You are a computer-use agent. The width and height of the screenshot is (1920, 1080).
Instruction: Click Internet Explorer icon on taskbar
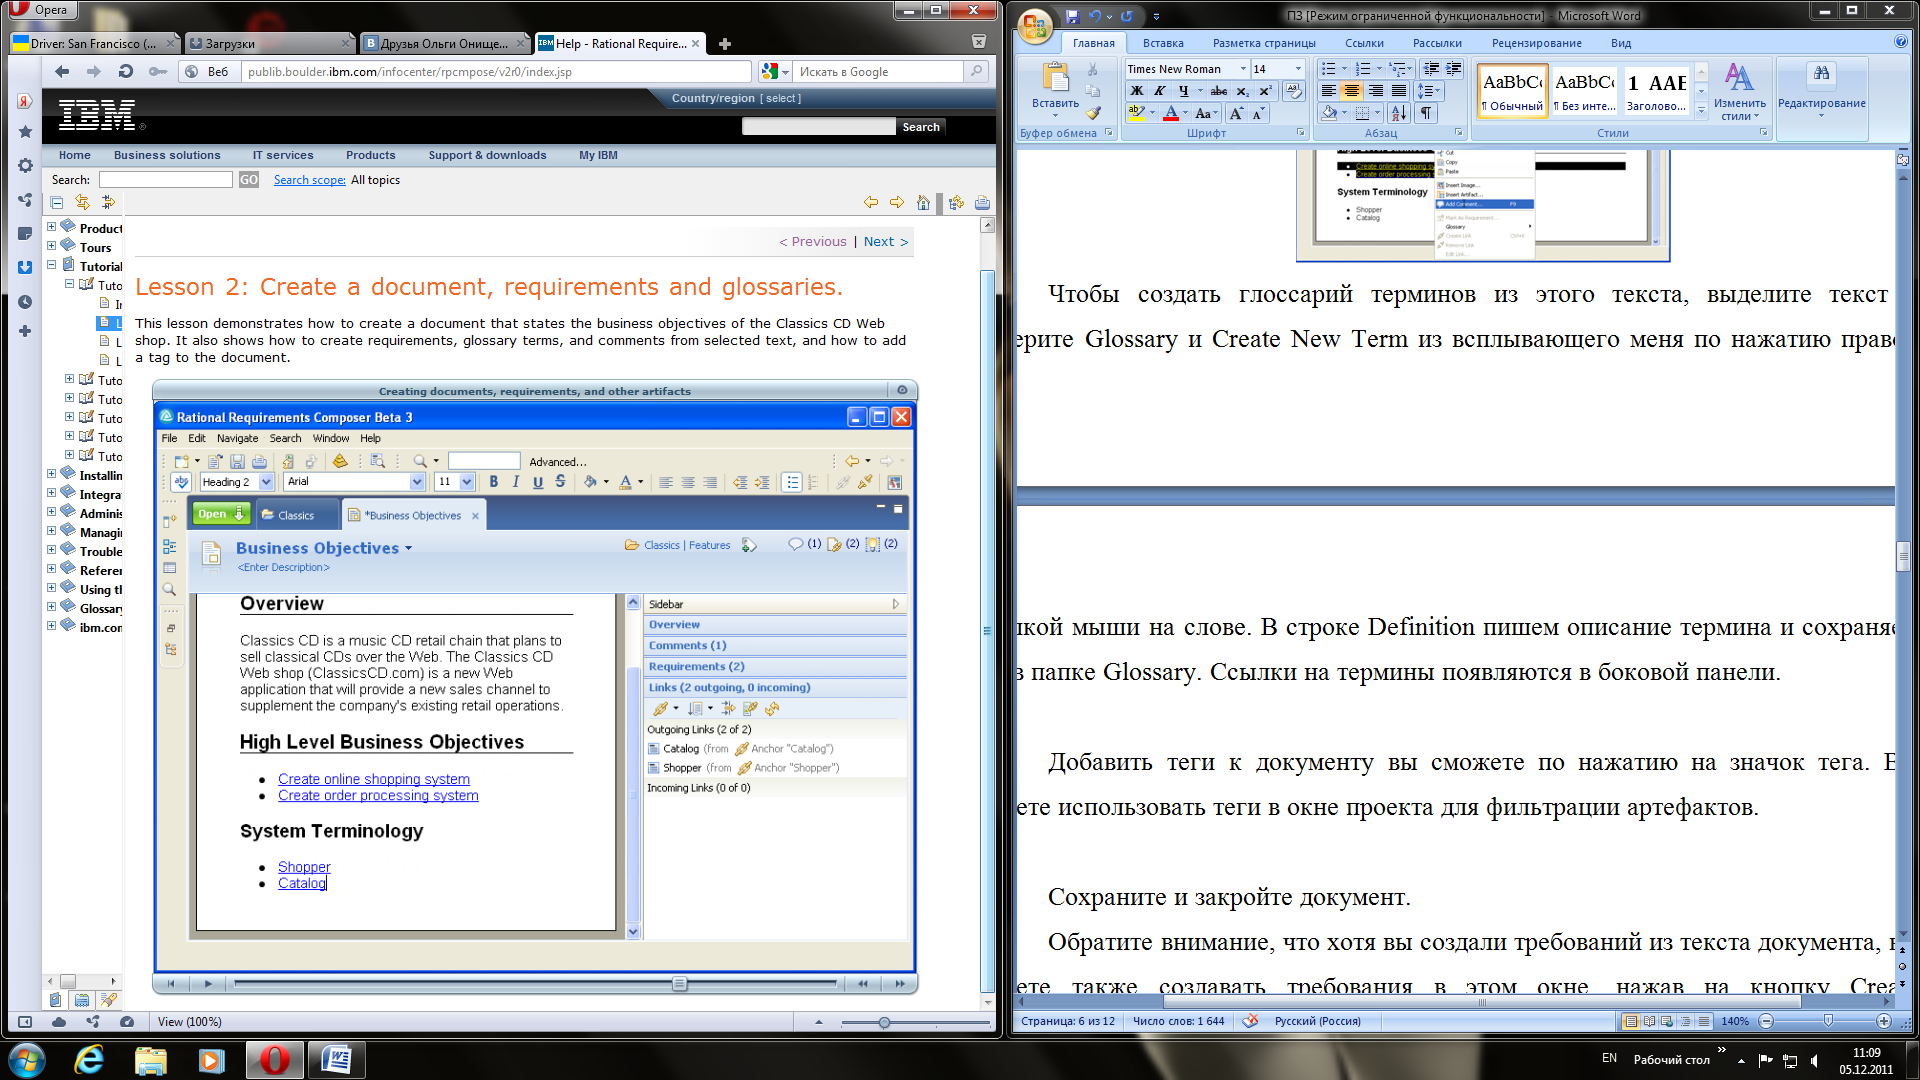pos(89,1060)
